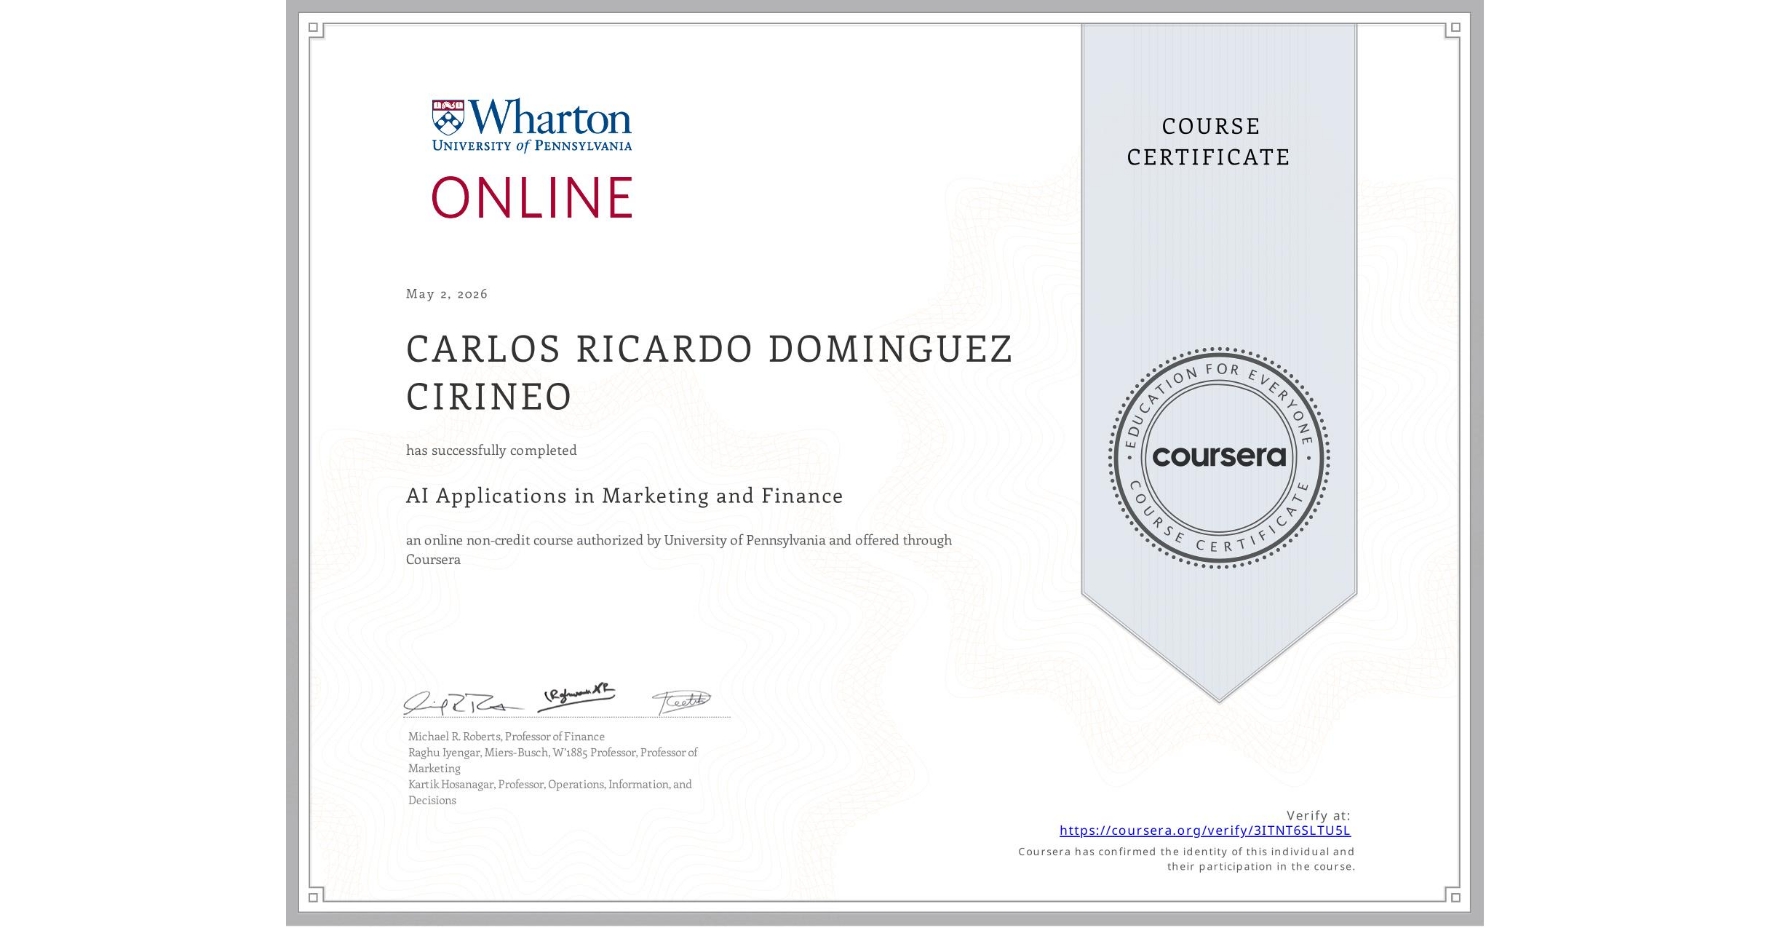Click the red ONLINE wordmark

click(532, 197)
